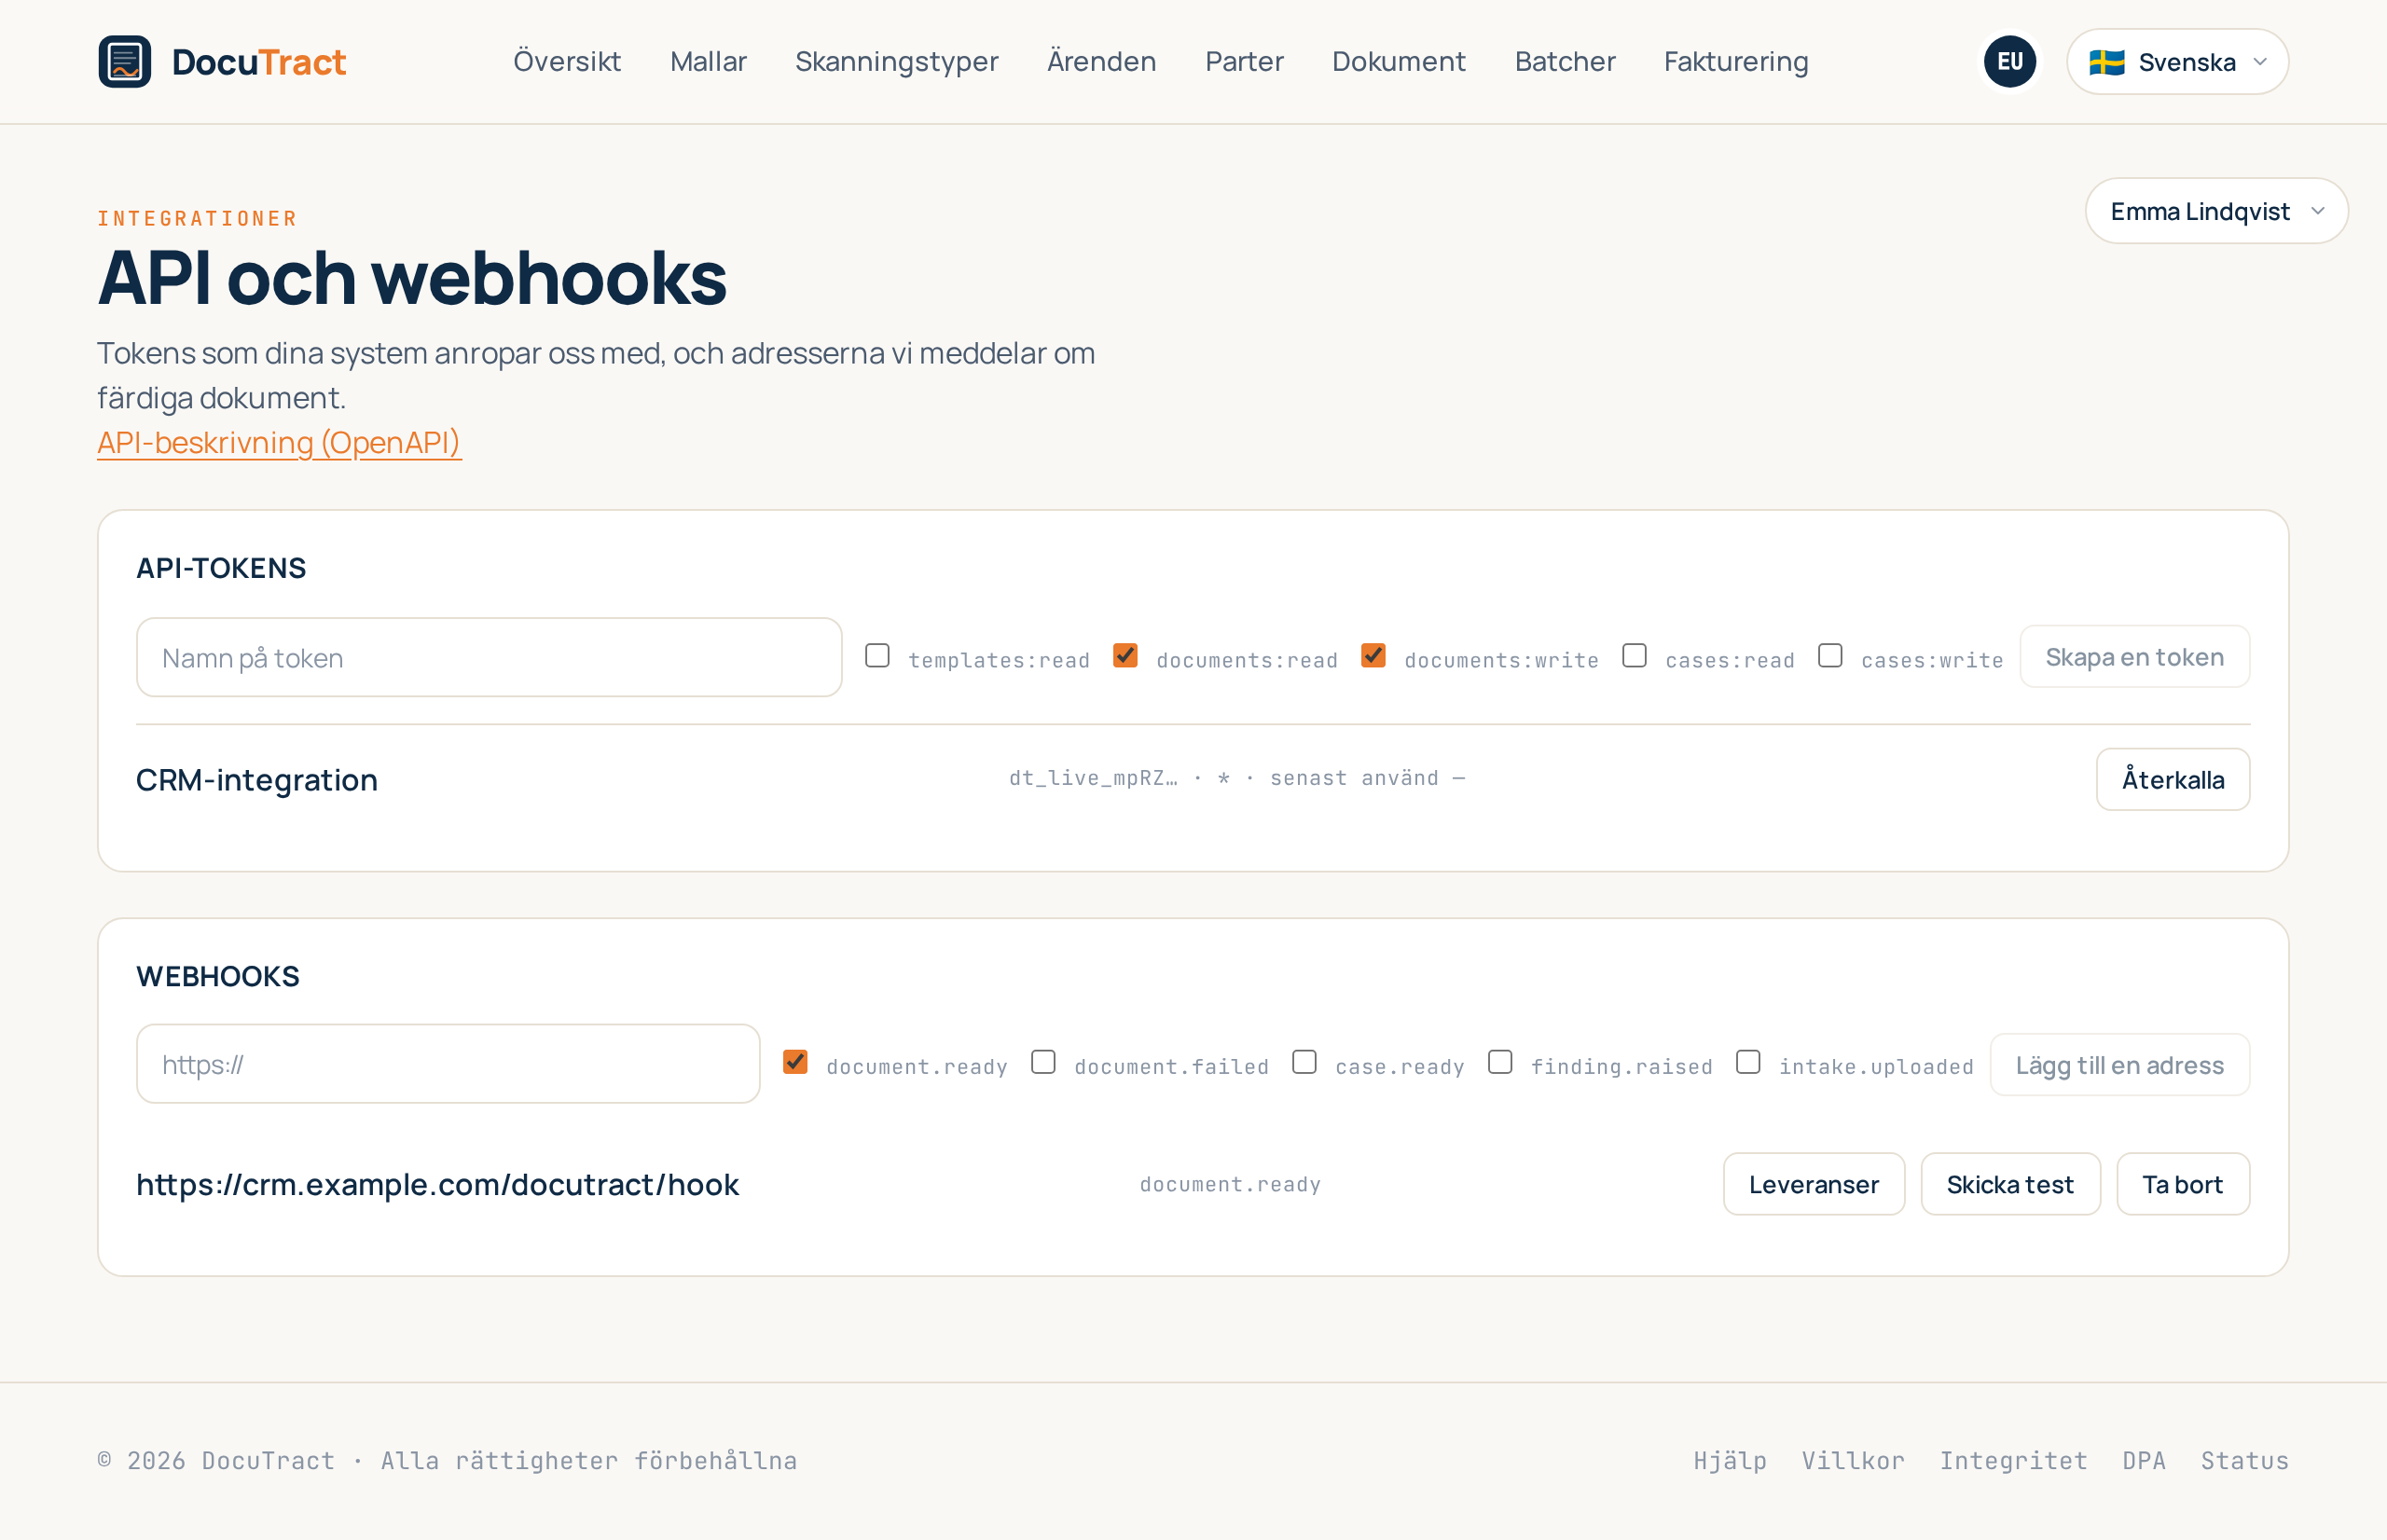Open the Status footer link
This screenshot has width=2387, height=1540.
2244,1461
